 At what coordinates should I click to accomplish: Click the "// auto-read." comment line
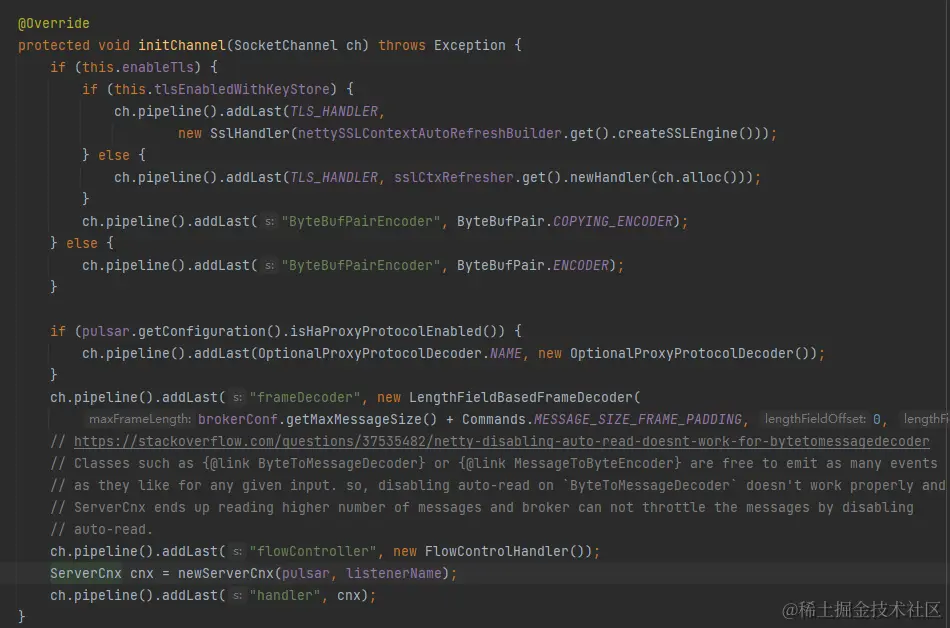tap(102, 529)
